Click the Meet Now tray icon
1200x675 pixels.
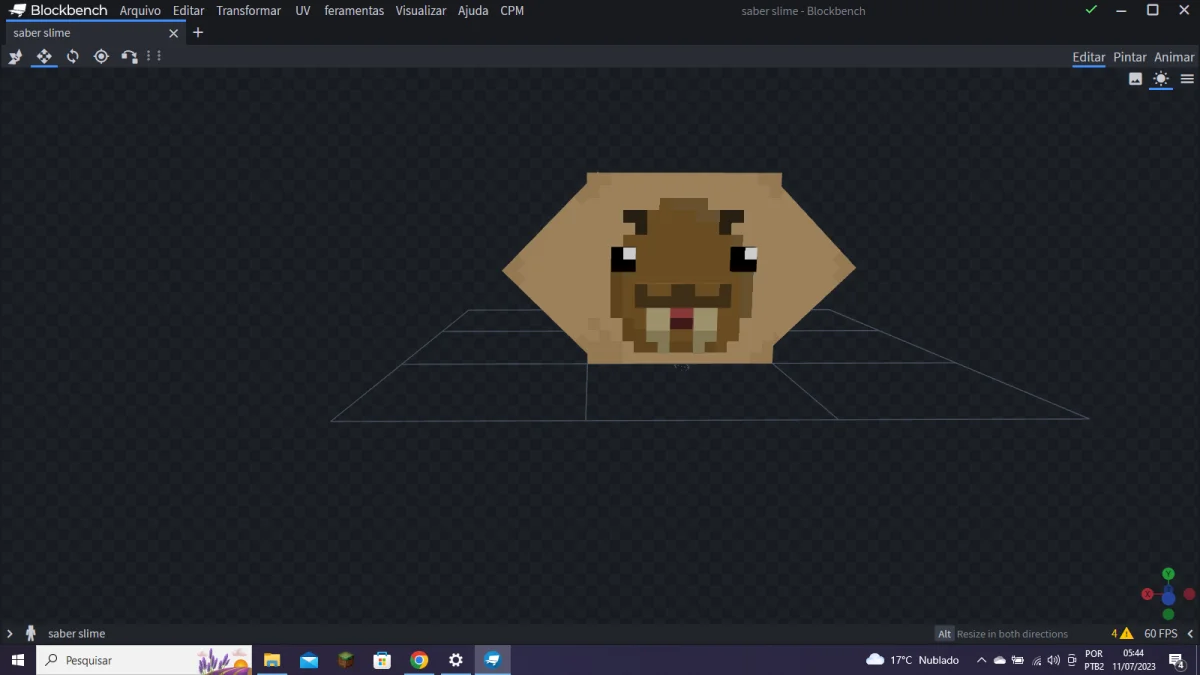coord(1072,660)
